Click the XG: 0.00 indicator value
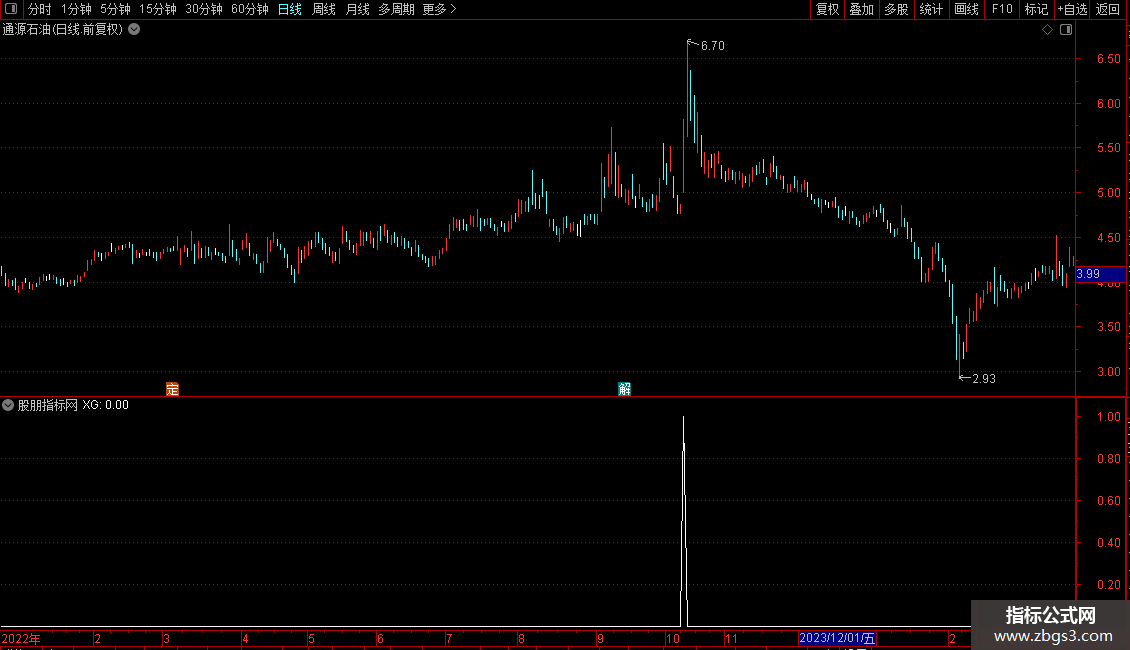1130x650 pixels. pyautogui.click(x=105, y=405)
